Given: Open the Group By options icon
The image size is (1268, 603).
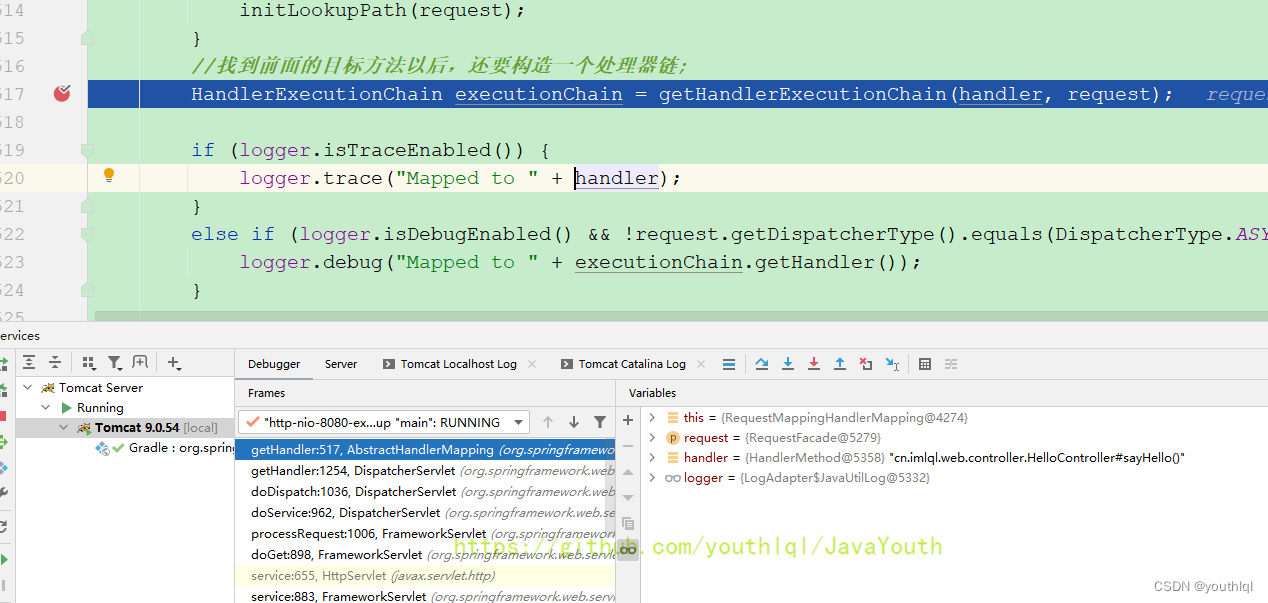Looking at the screenshot, I should click(89, 363).
